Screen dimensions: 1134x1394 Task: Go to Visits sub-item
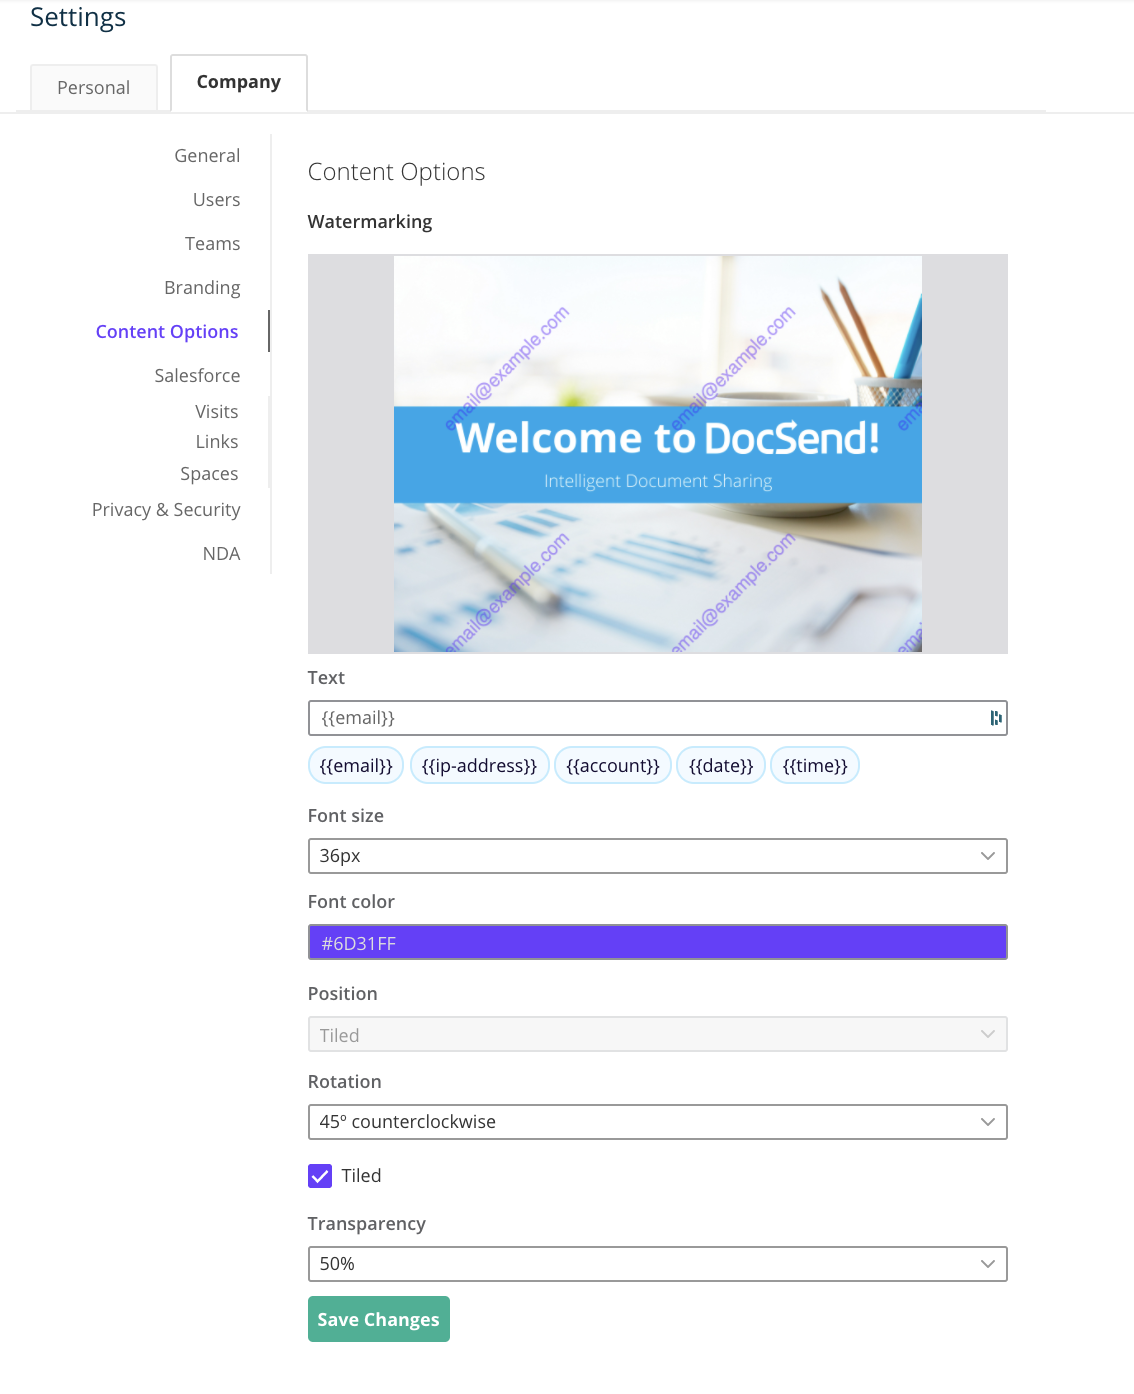click(217, 412)
